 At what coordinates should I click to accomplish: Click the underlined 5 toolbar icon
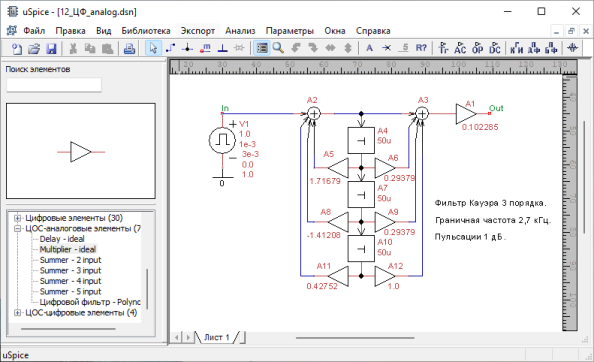pyautogui.click(x=404, y=48)
